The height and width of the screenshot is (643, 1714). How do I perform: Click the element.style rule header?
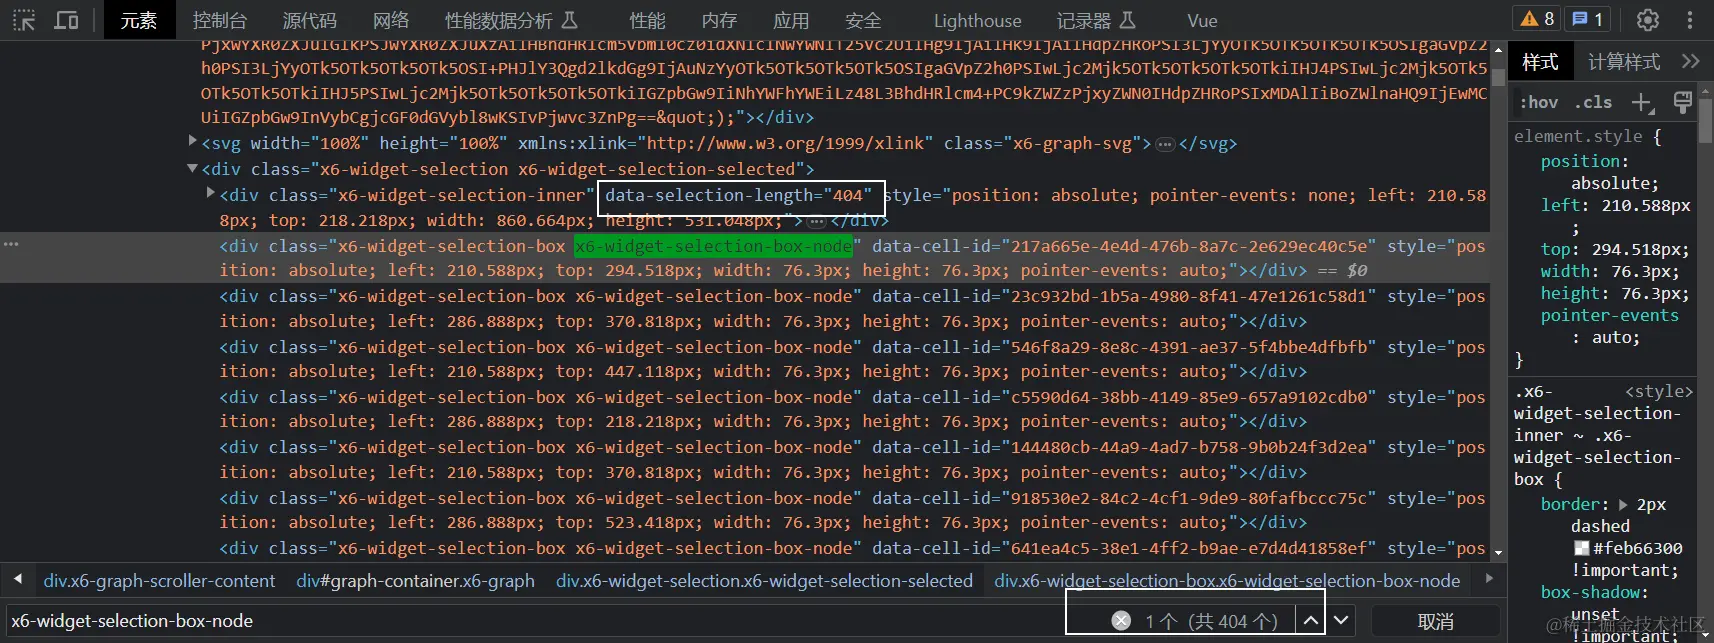[1587, 136]
